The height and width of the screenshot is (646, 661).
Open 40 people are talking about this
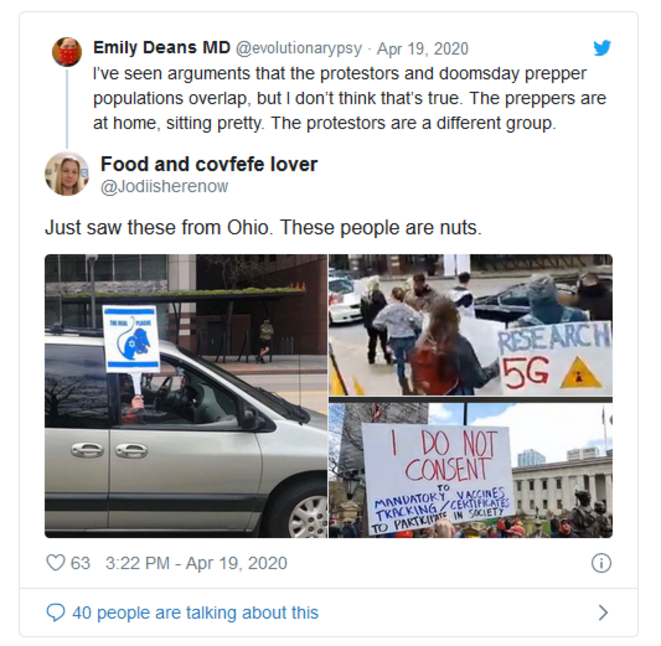click(195, 613)
